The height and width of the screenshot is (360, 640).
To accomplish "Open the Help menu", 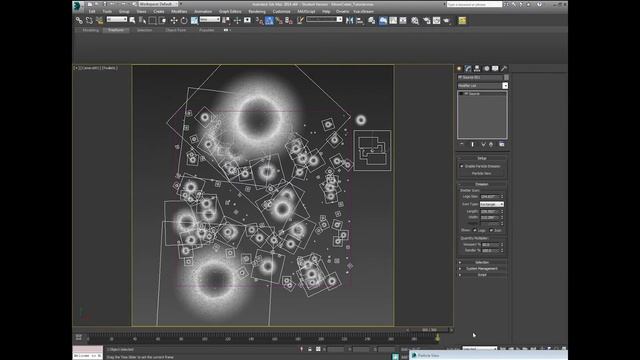I will [326, 11].
